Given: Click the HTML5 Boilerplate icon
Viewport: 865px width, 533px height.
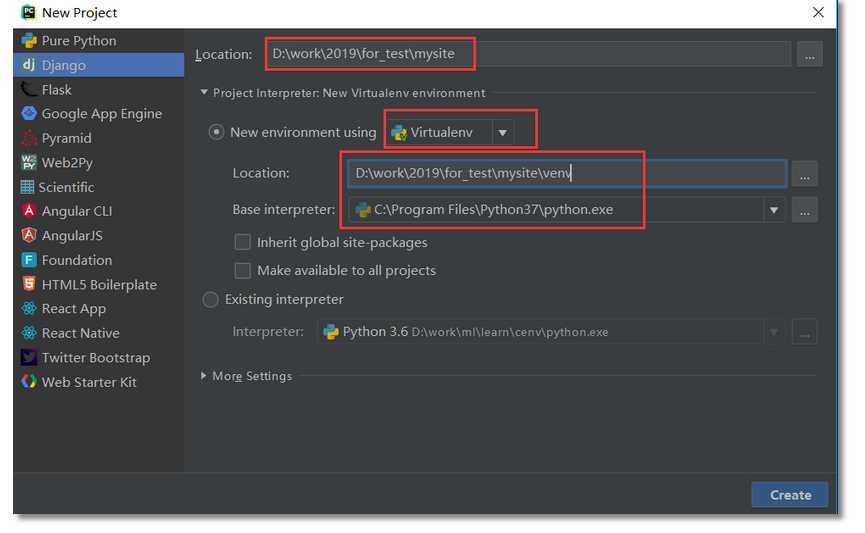Looking at the screenshot, I should coord(29,284).
